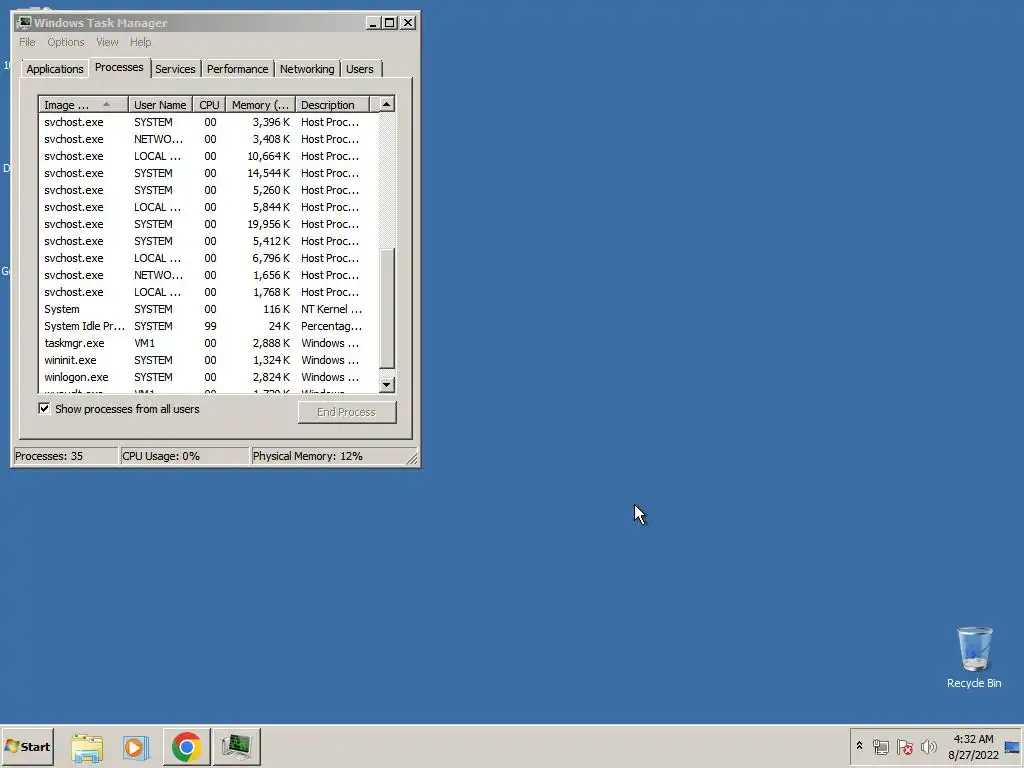This screenshot has height=768, width=1024.
Task: Click the Task Manager taskbar button
Action: coord(236,747)
